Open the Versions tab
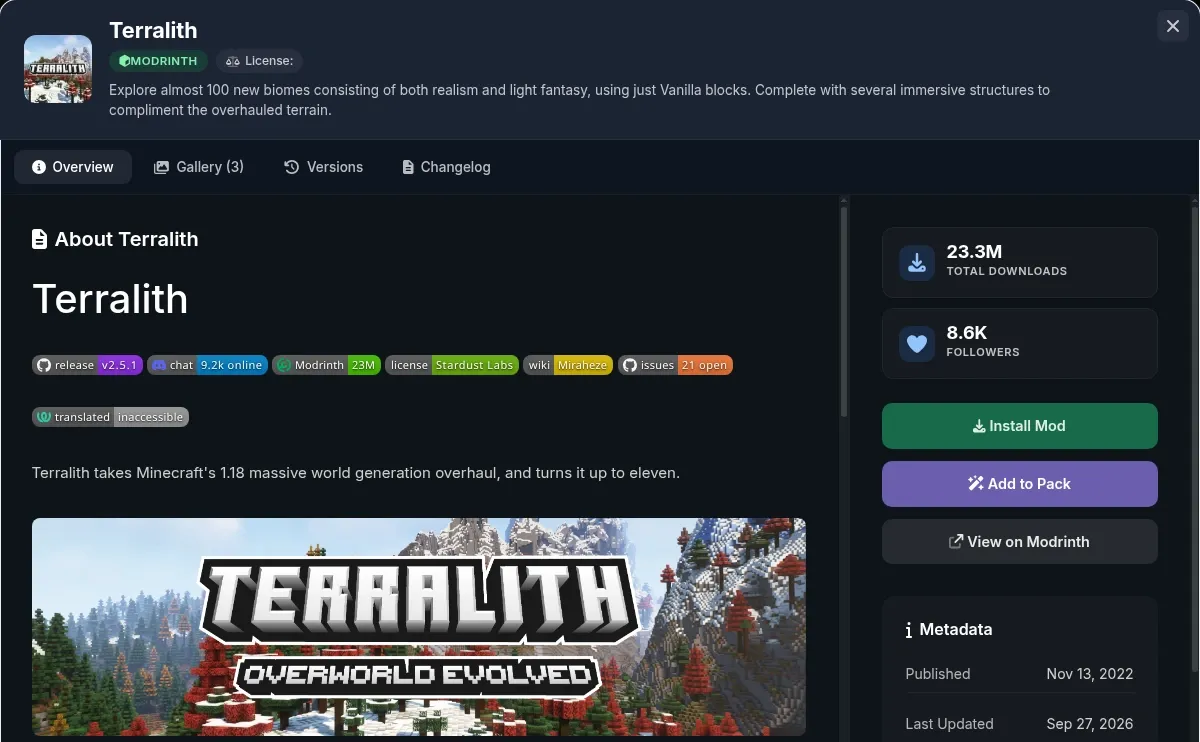The image size is (1200, 742). (x=323, y=167)
